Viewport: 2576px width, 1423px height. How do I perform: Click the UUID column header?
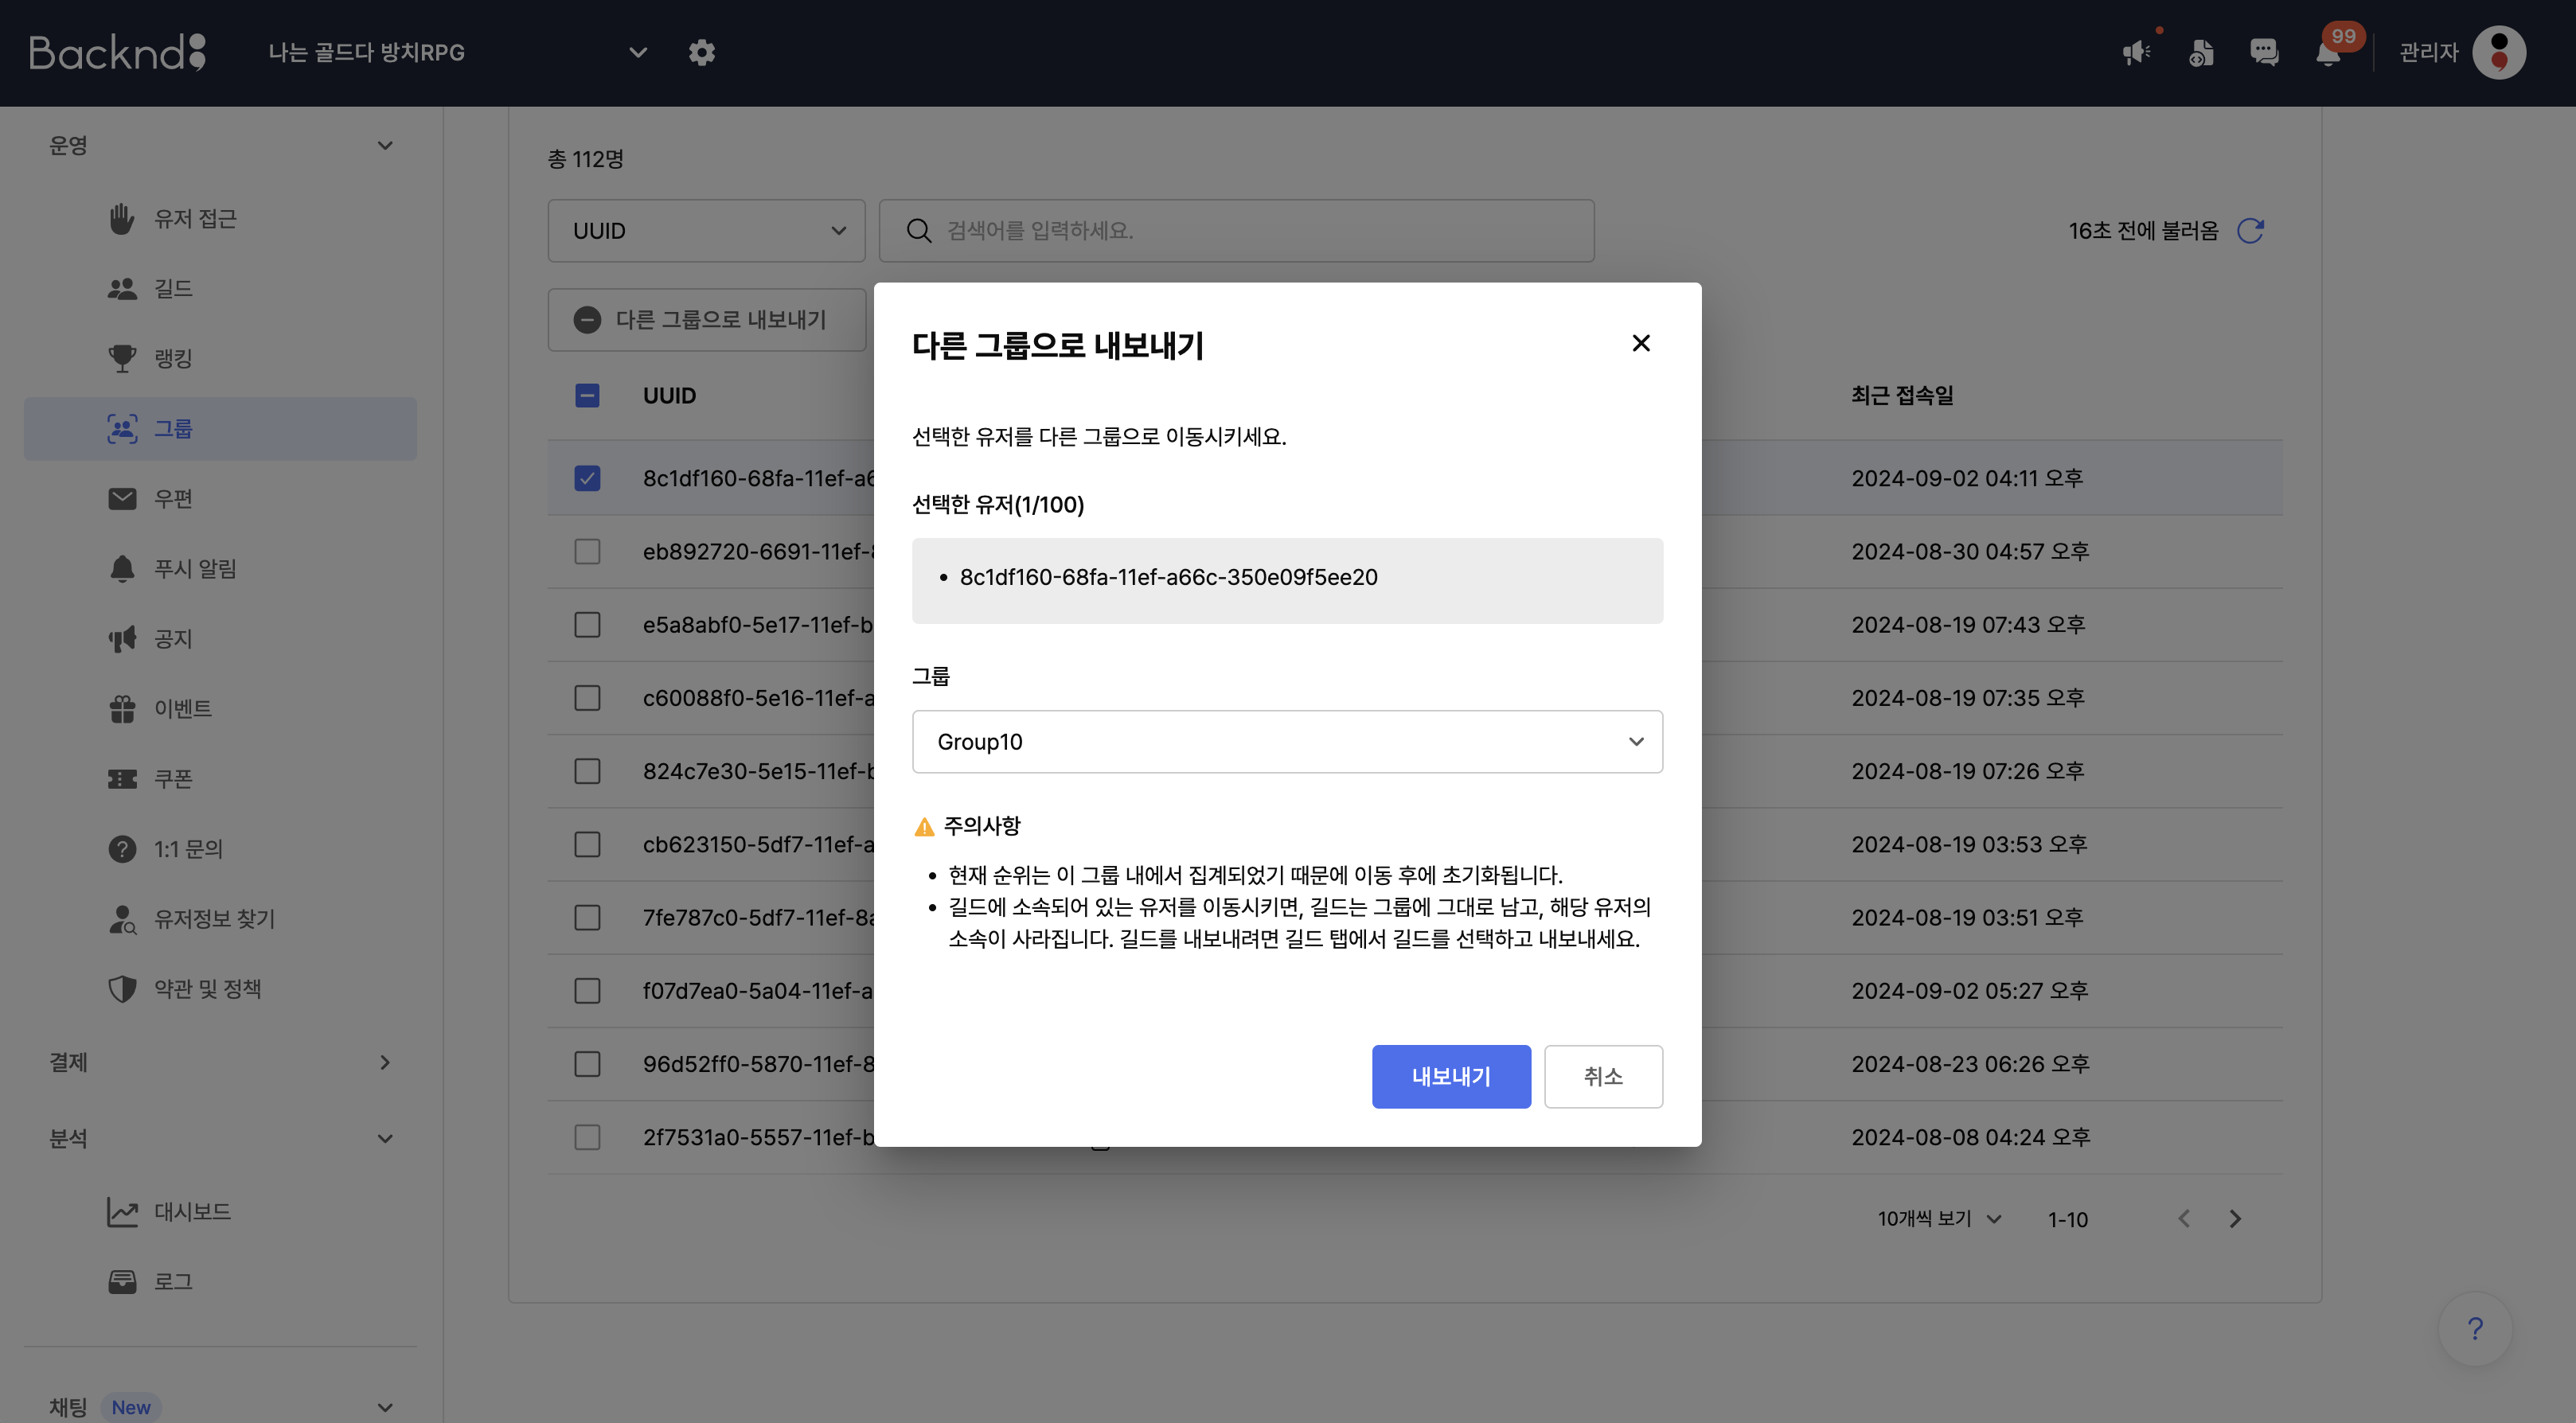click(x=669, y=396)
